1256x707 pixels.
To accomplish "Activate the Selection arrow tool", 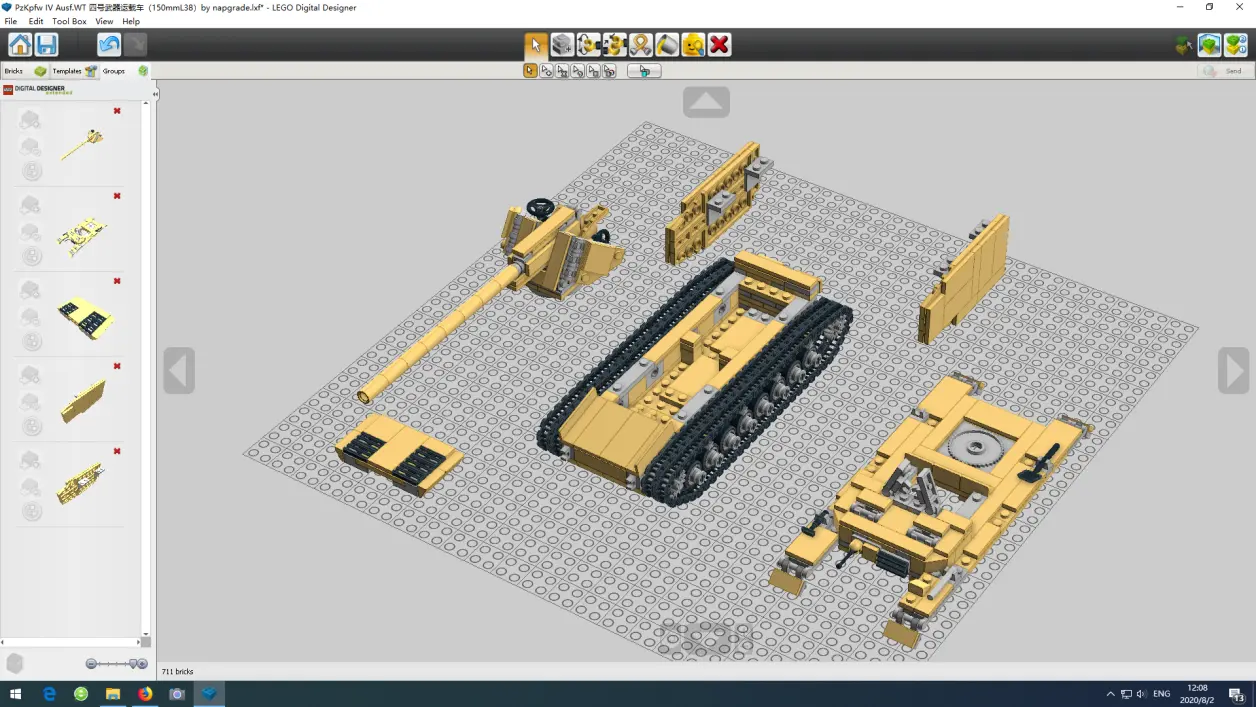I will (x=536, y=45).
